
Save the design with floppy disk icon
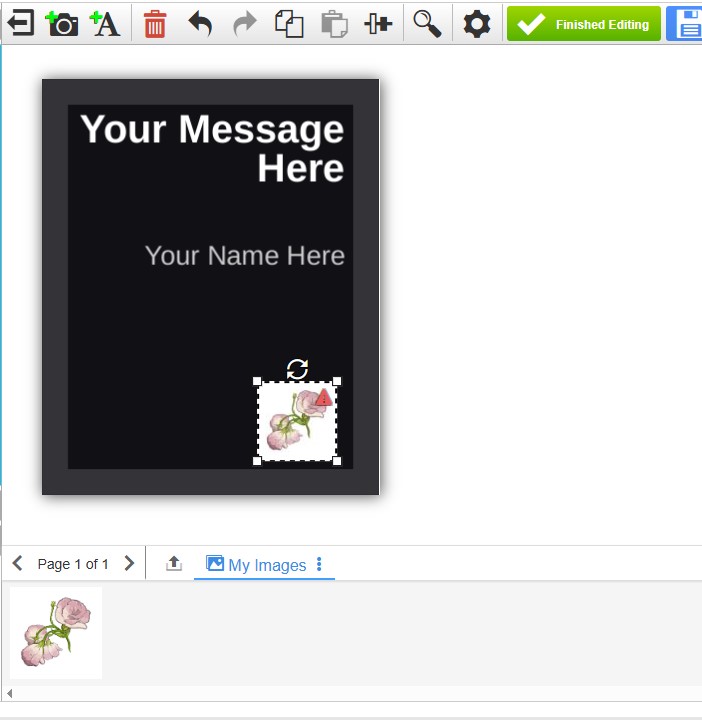coord(686,24)
